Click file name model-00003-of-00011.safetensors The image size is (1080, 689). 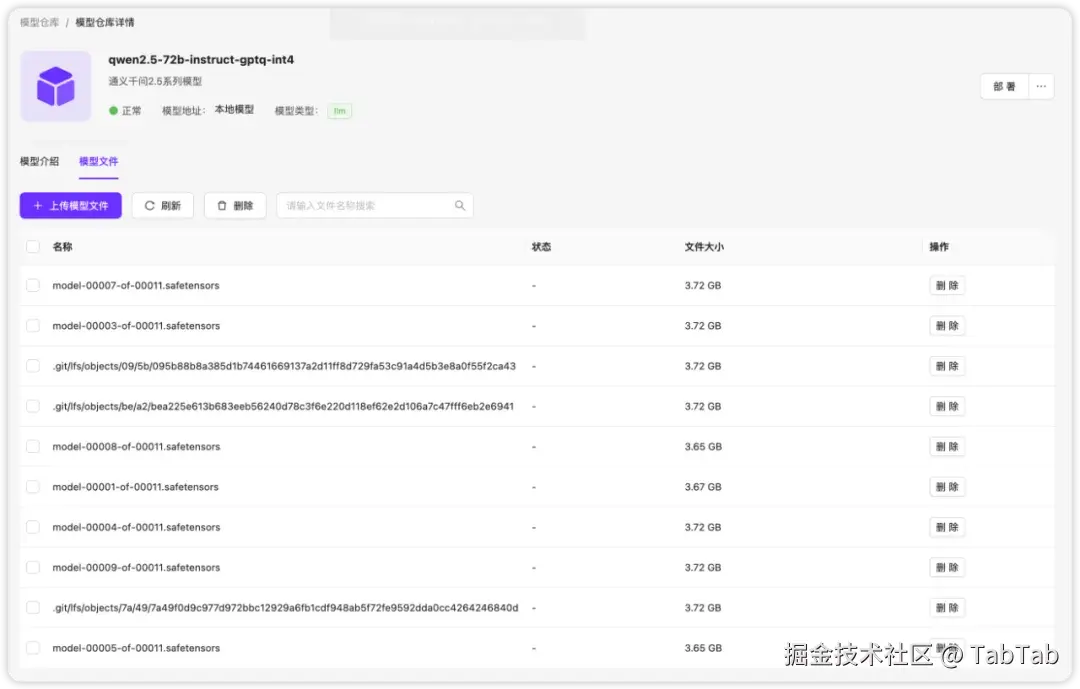click(136, 326)
